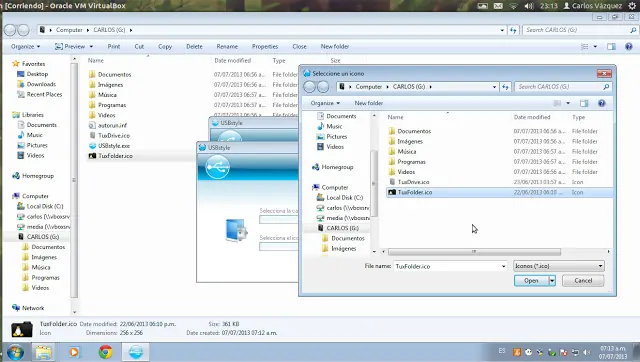Open the split arrow next to Open
This screenshot has width=640, height=362.
coord(552,280)
